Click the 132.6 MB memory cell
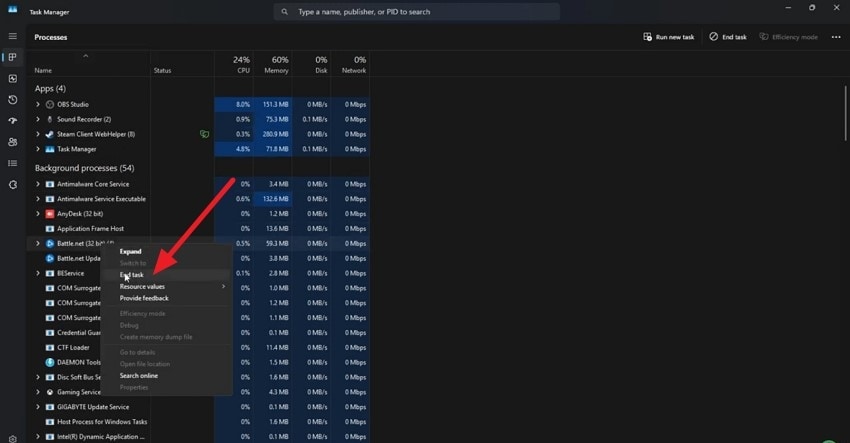 (273, 199)
